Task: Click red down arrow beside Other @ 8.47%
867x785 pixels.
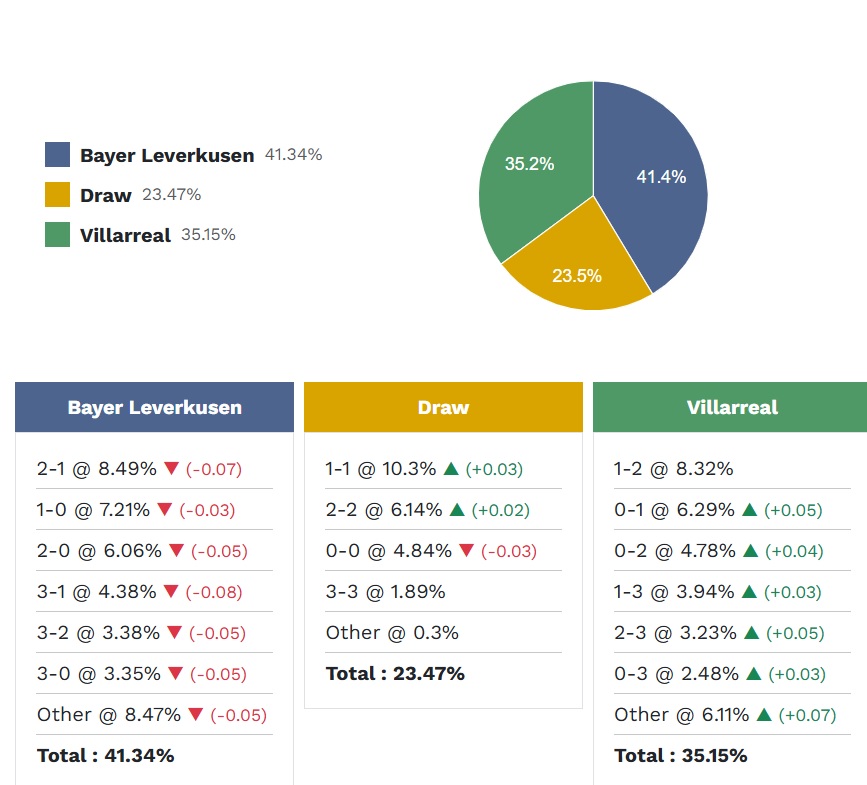Action: [x=196, y=715]
